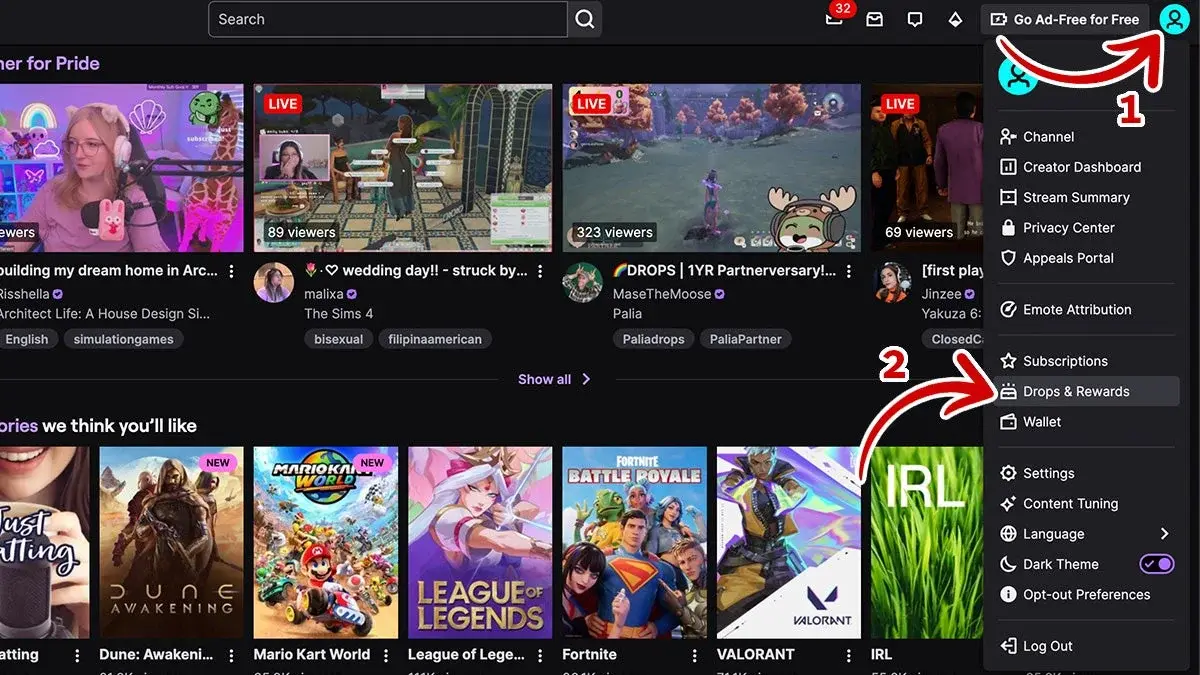Image resolution: width=1200 pixels, height=675 pixels.
Task: Open three-dot menu under VALORANT category
Action: click(x=850, y=655)
